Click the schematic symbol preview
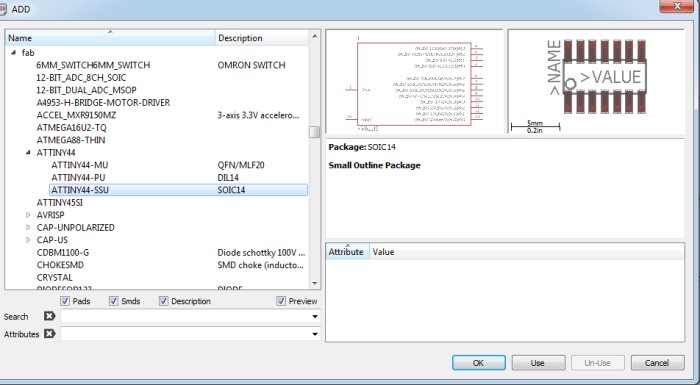 414,82
